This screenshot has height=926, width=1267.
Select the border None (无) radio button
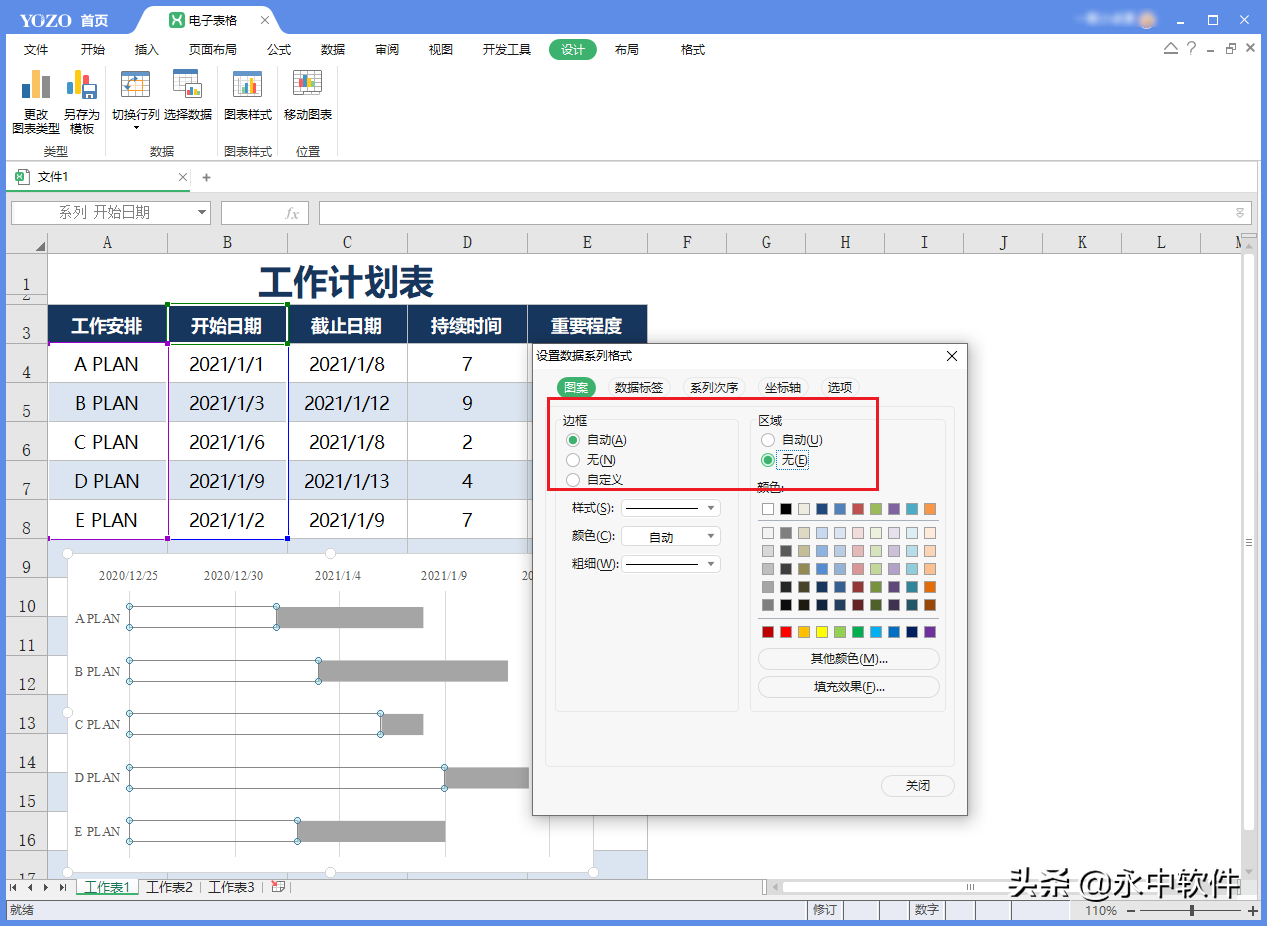(x=573, y=460)
